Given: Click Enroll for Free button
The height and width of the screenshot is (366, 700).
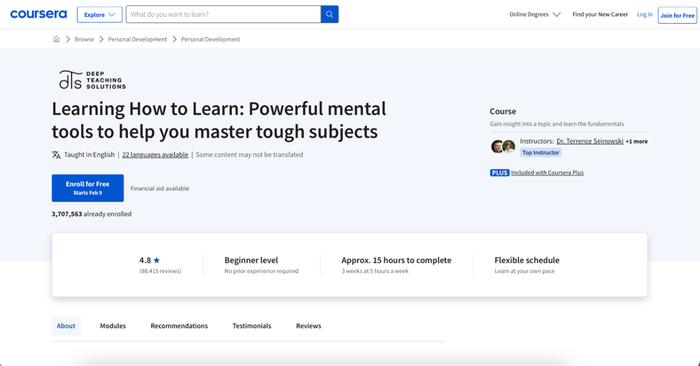Looking at the screenshot, I should click(x=88, y=188).
